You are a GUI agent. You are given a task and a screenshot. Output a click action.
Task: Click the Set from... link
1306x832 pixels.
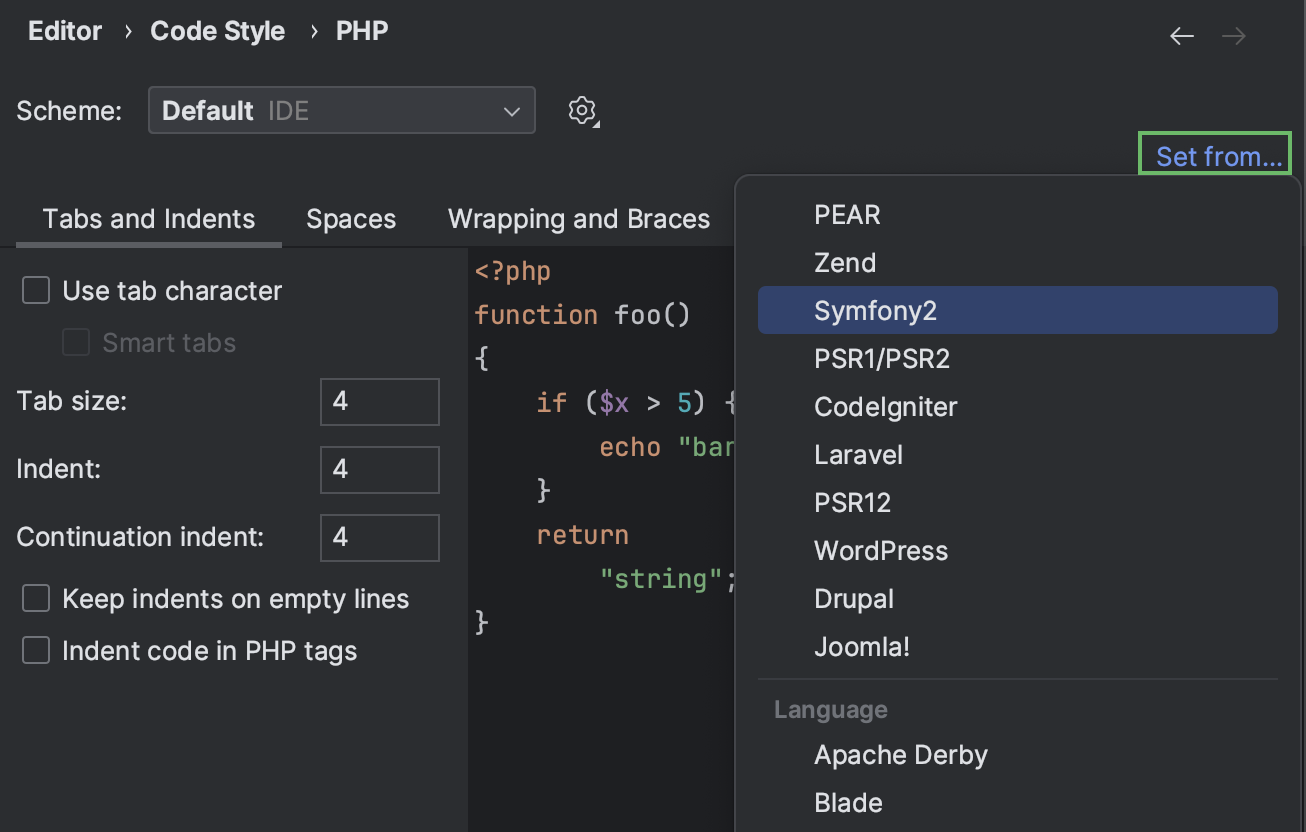[x=1219, y=156]
